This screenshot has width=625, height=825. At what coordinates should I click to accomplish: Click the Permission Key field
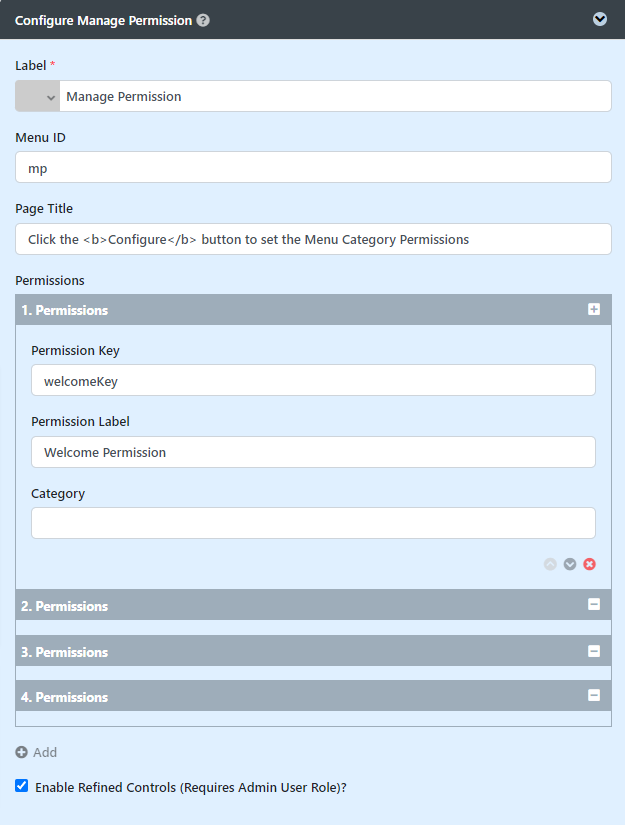click(x=313, y=380)
